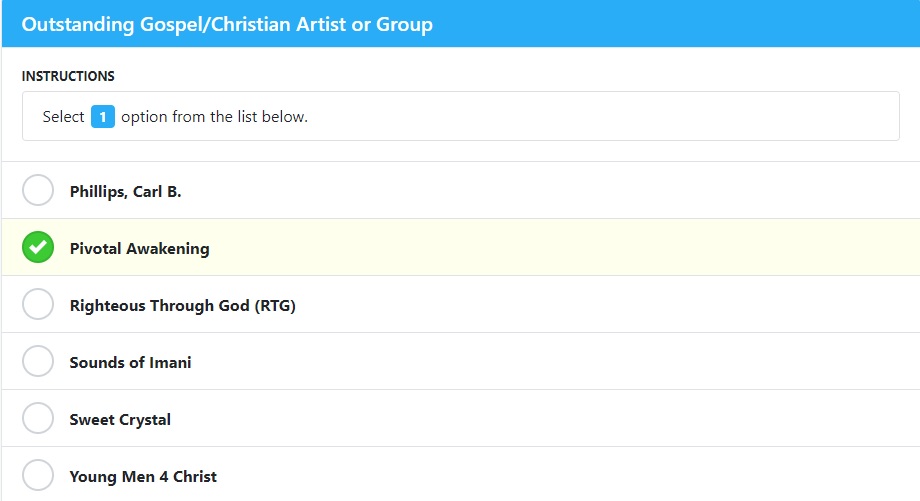Screen dimensions: 920x501
Task: Deselect the green Pivotal Awakening checkmark
Action: (x=38, y=247)
